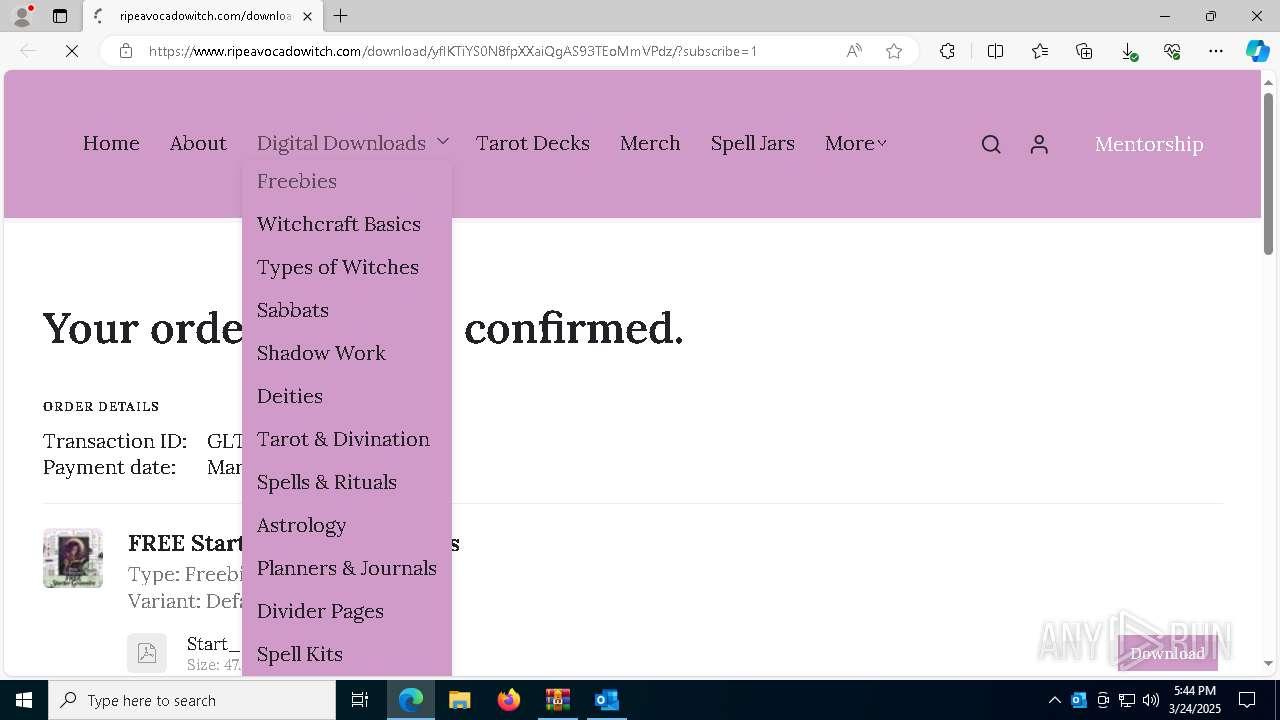Close the ripeavocadowitch.com browser tab
The image size is (1280, 720).
tap(307, 16)
